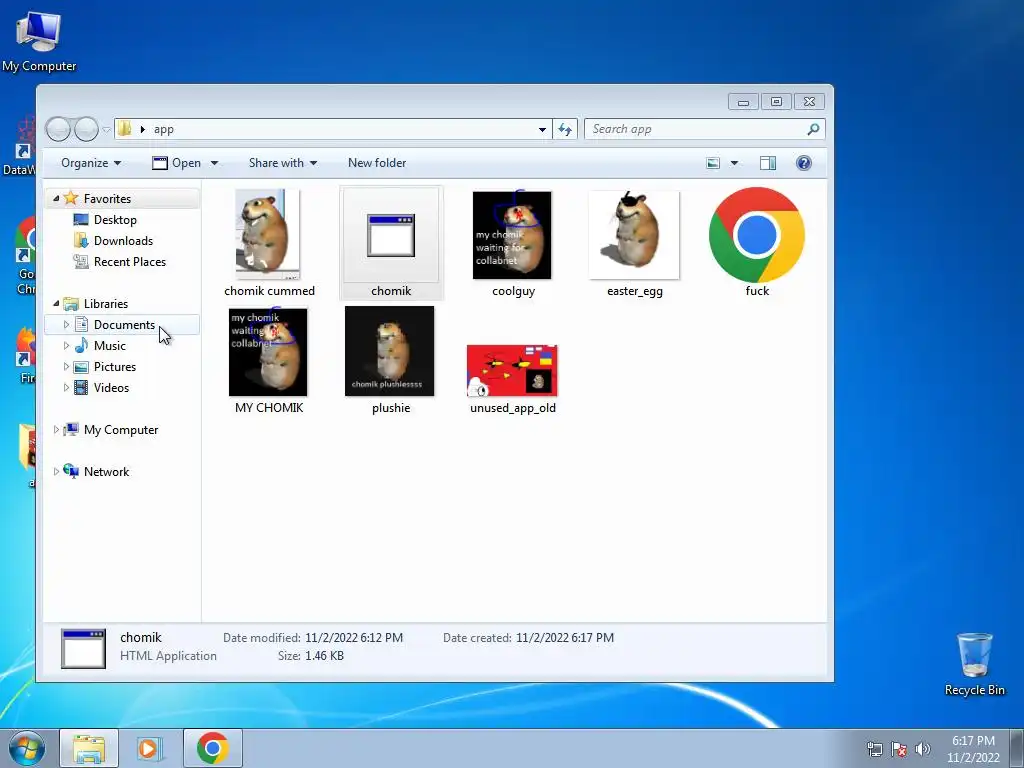
Task: Click the app folder in address bar
Action: [x=164, y=129]
